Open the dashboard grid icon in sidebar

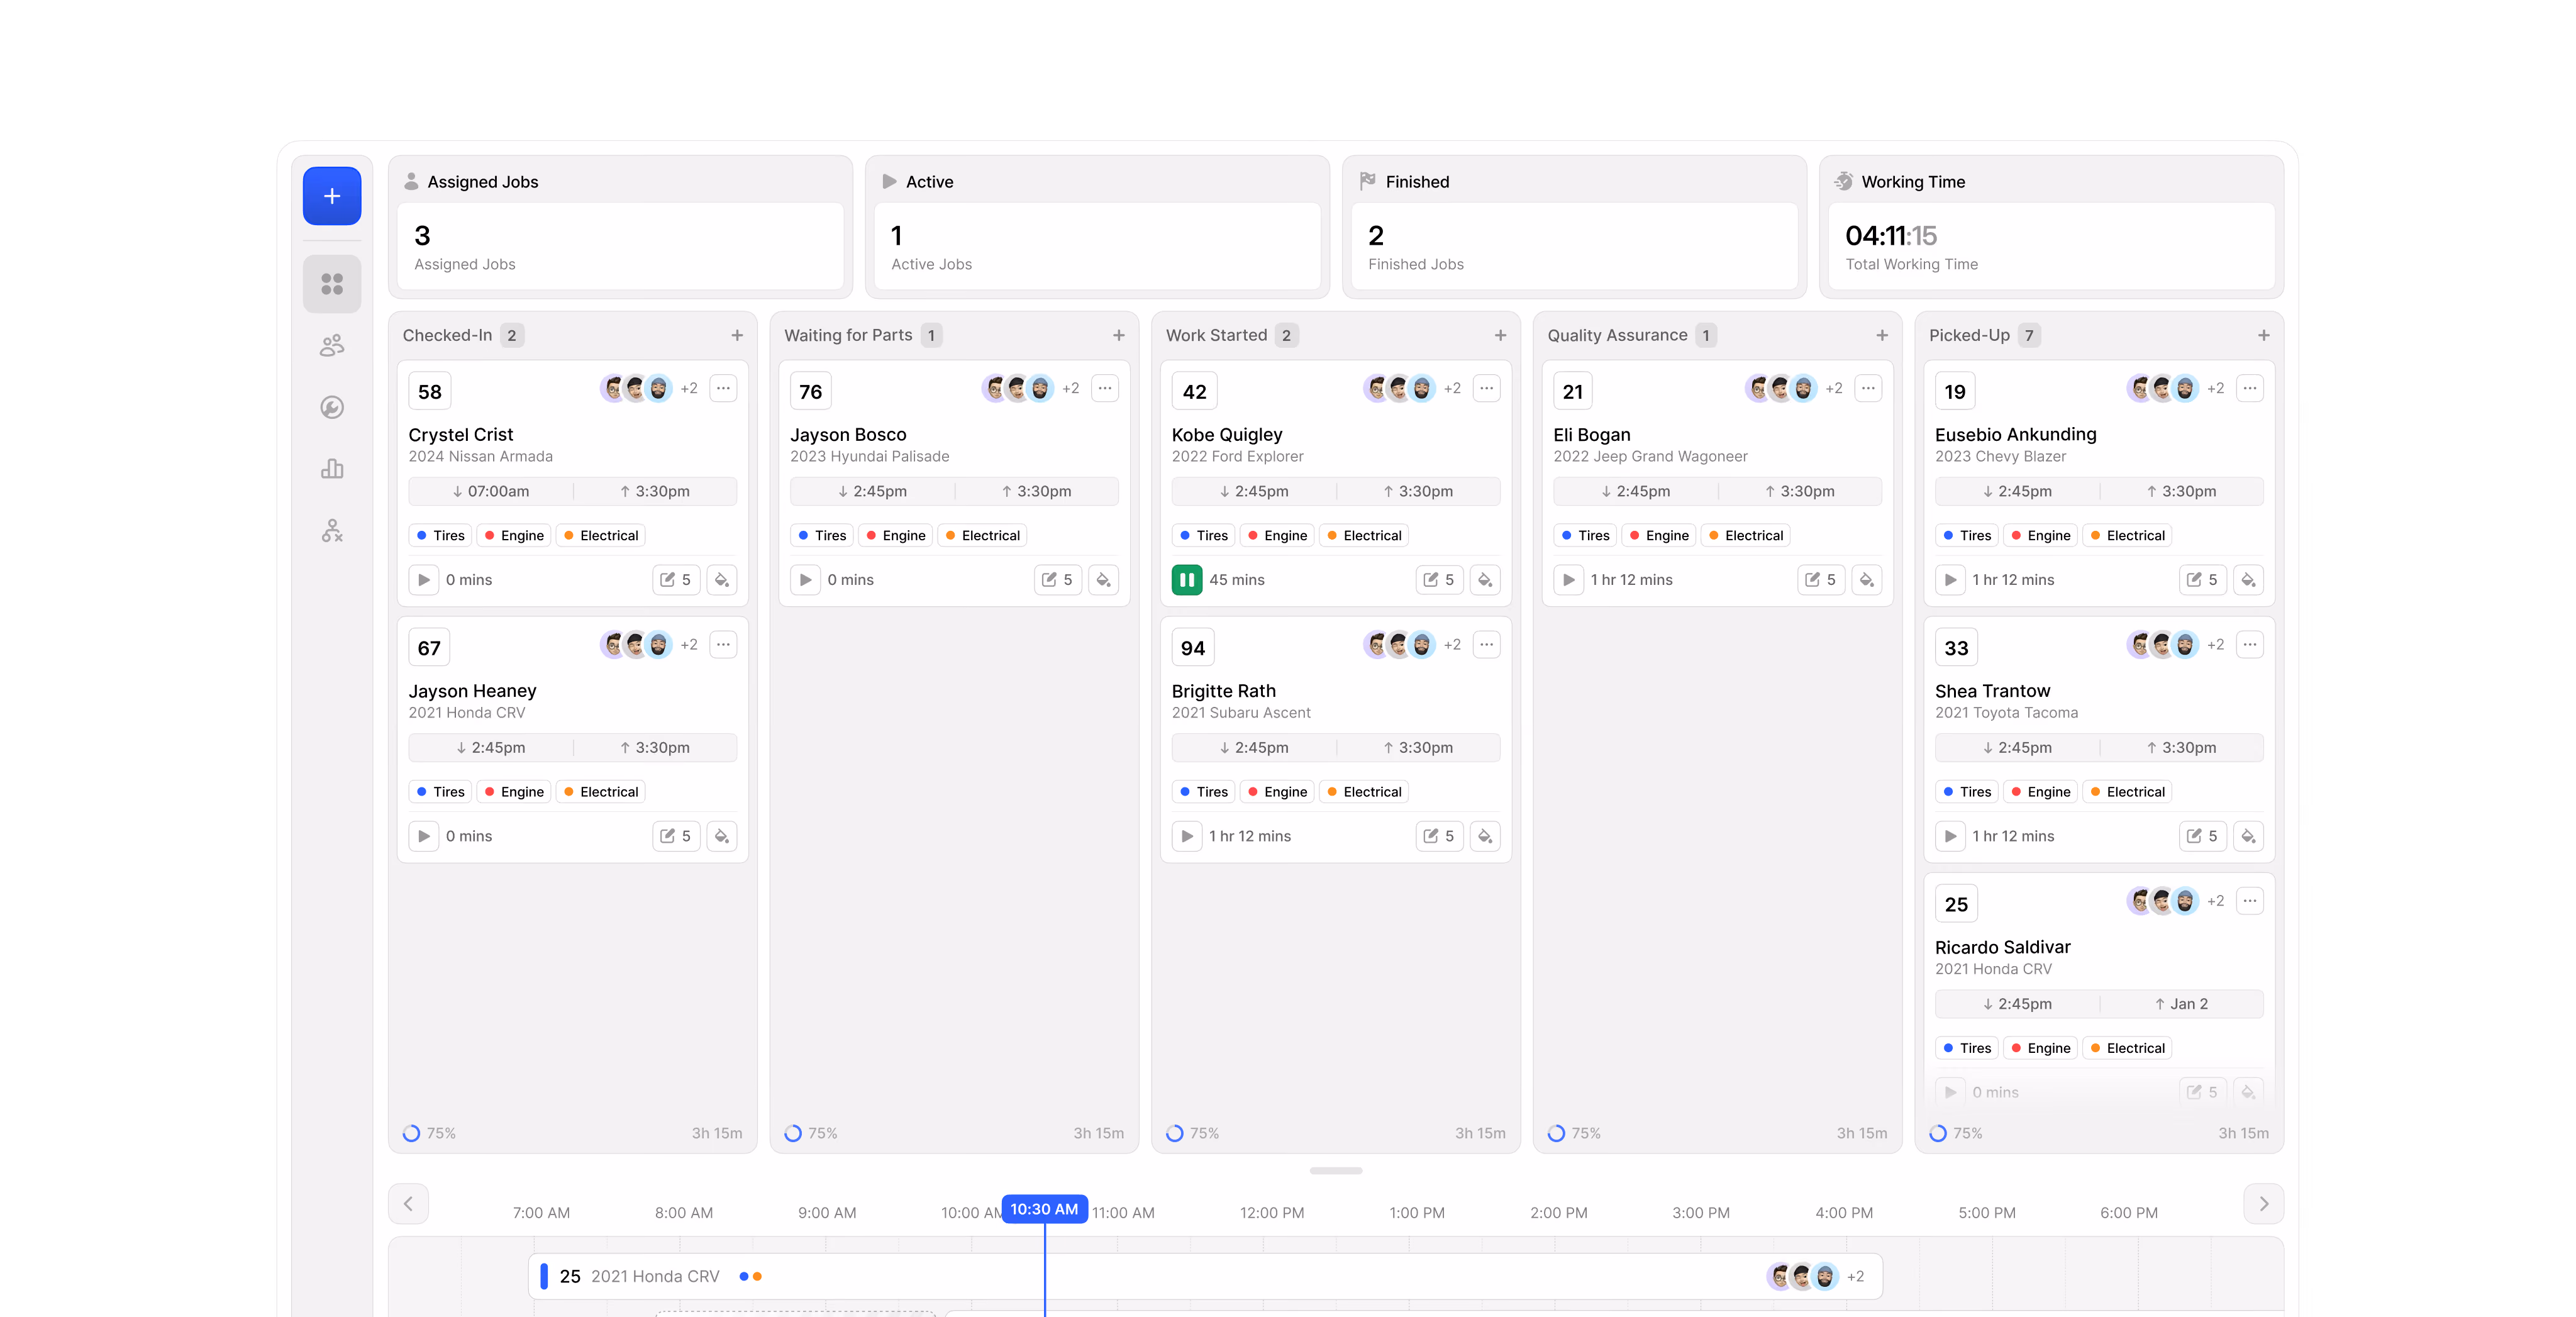point(332,284)
